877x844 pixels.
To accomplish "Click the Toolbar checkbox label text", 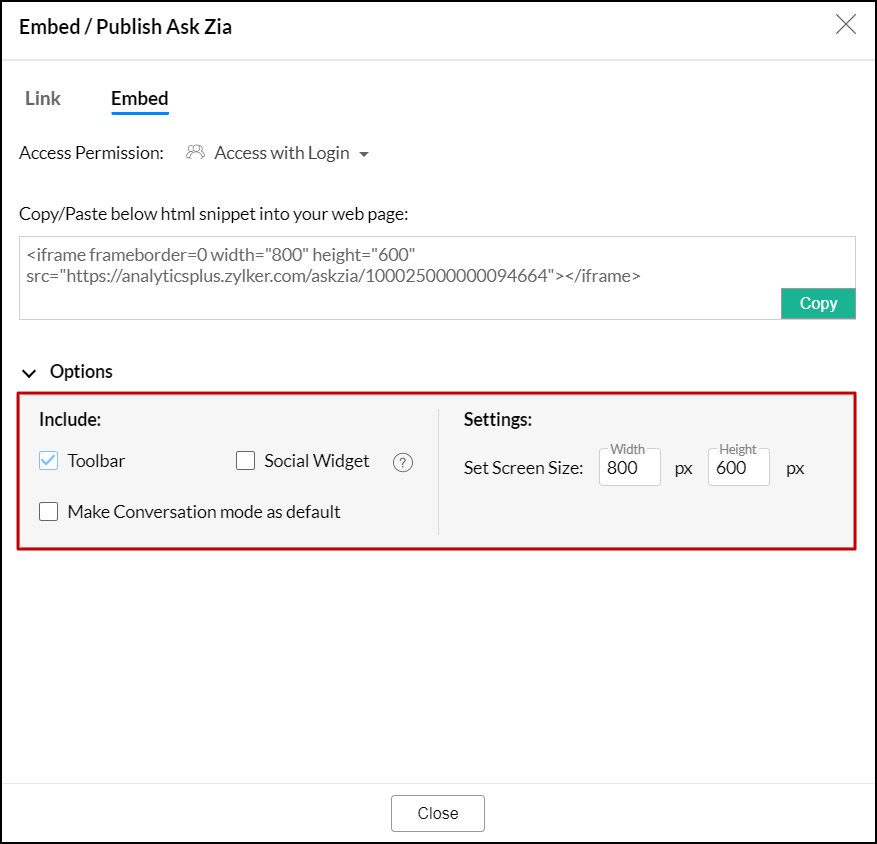I will pos(96,461).
